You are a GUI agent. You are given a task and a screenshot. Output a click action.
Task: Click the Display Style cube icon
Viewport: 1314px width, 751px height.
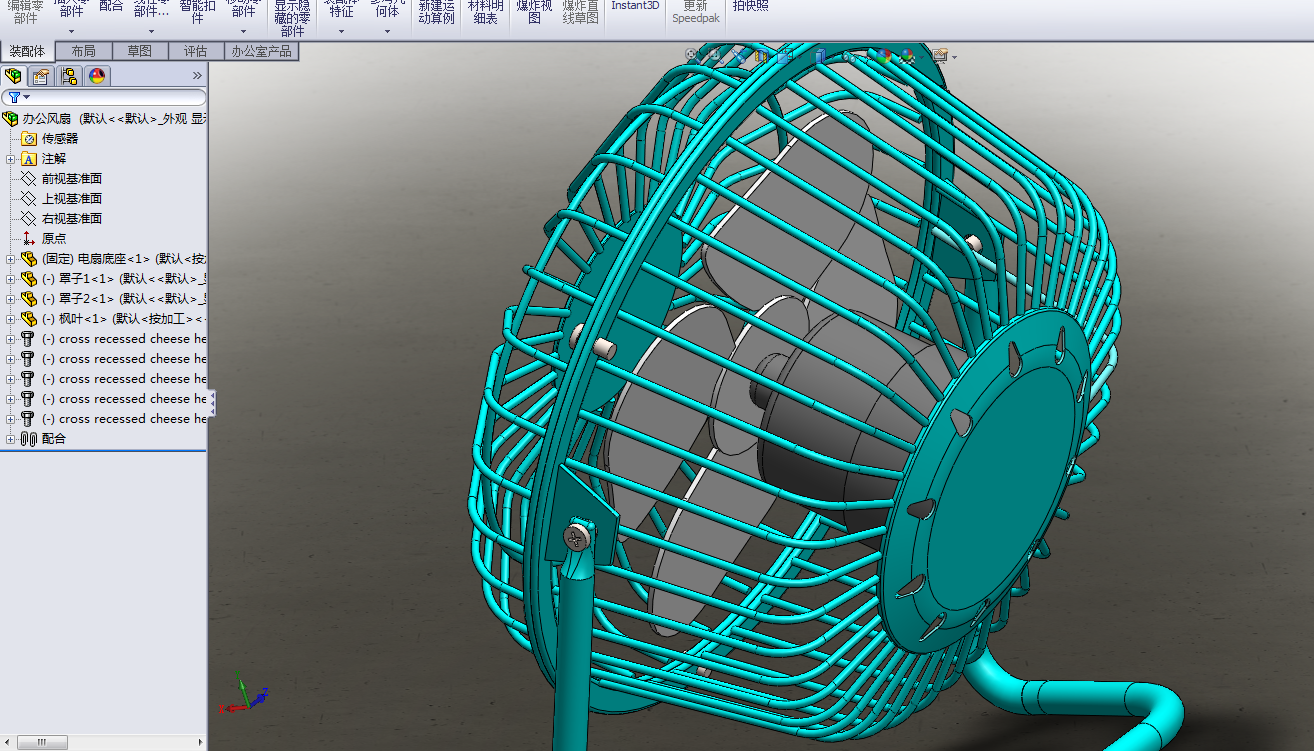click(x=818, y=56)
